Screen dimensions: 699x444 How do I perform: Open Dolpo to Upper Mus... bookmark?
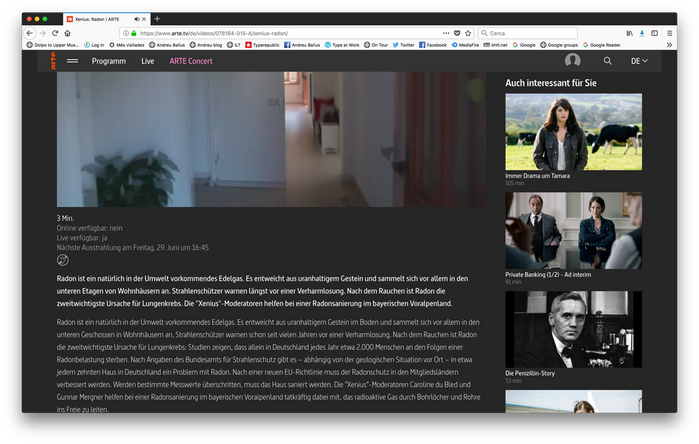[53, 45]
